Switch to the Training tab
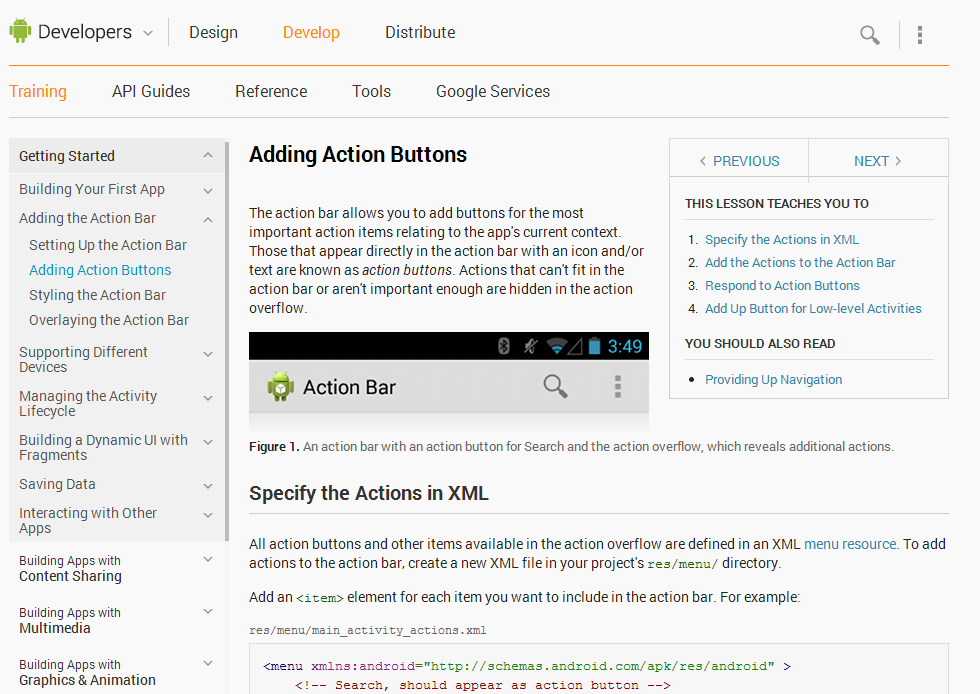 [38, 91]
